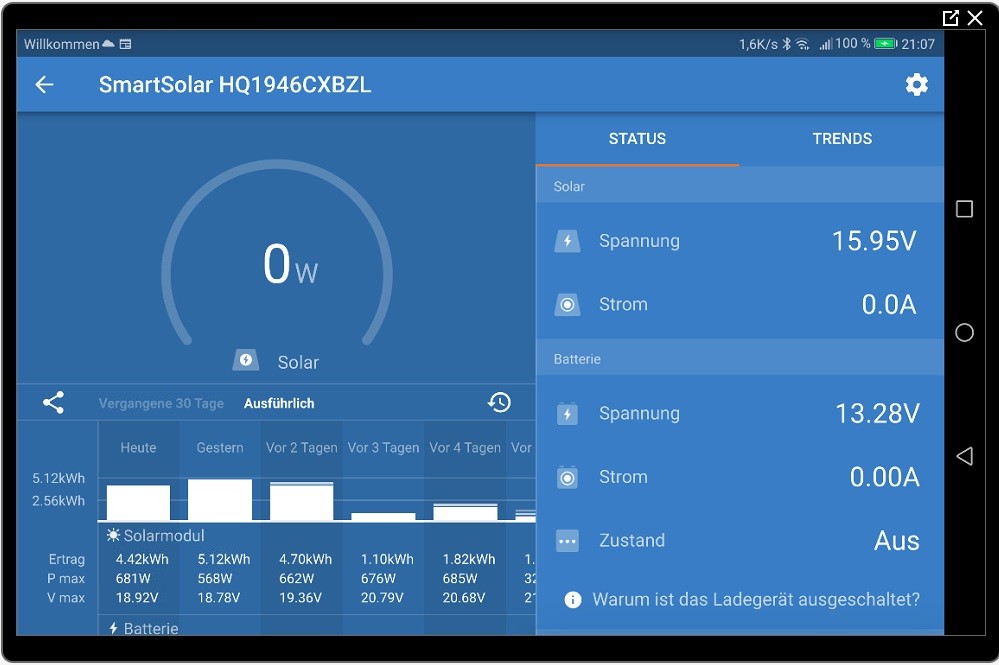Open Warum ist das Ladegerät ausgeschaltet link
999x665 pixels.
[x=756, y=599]
